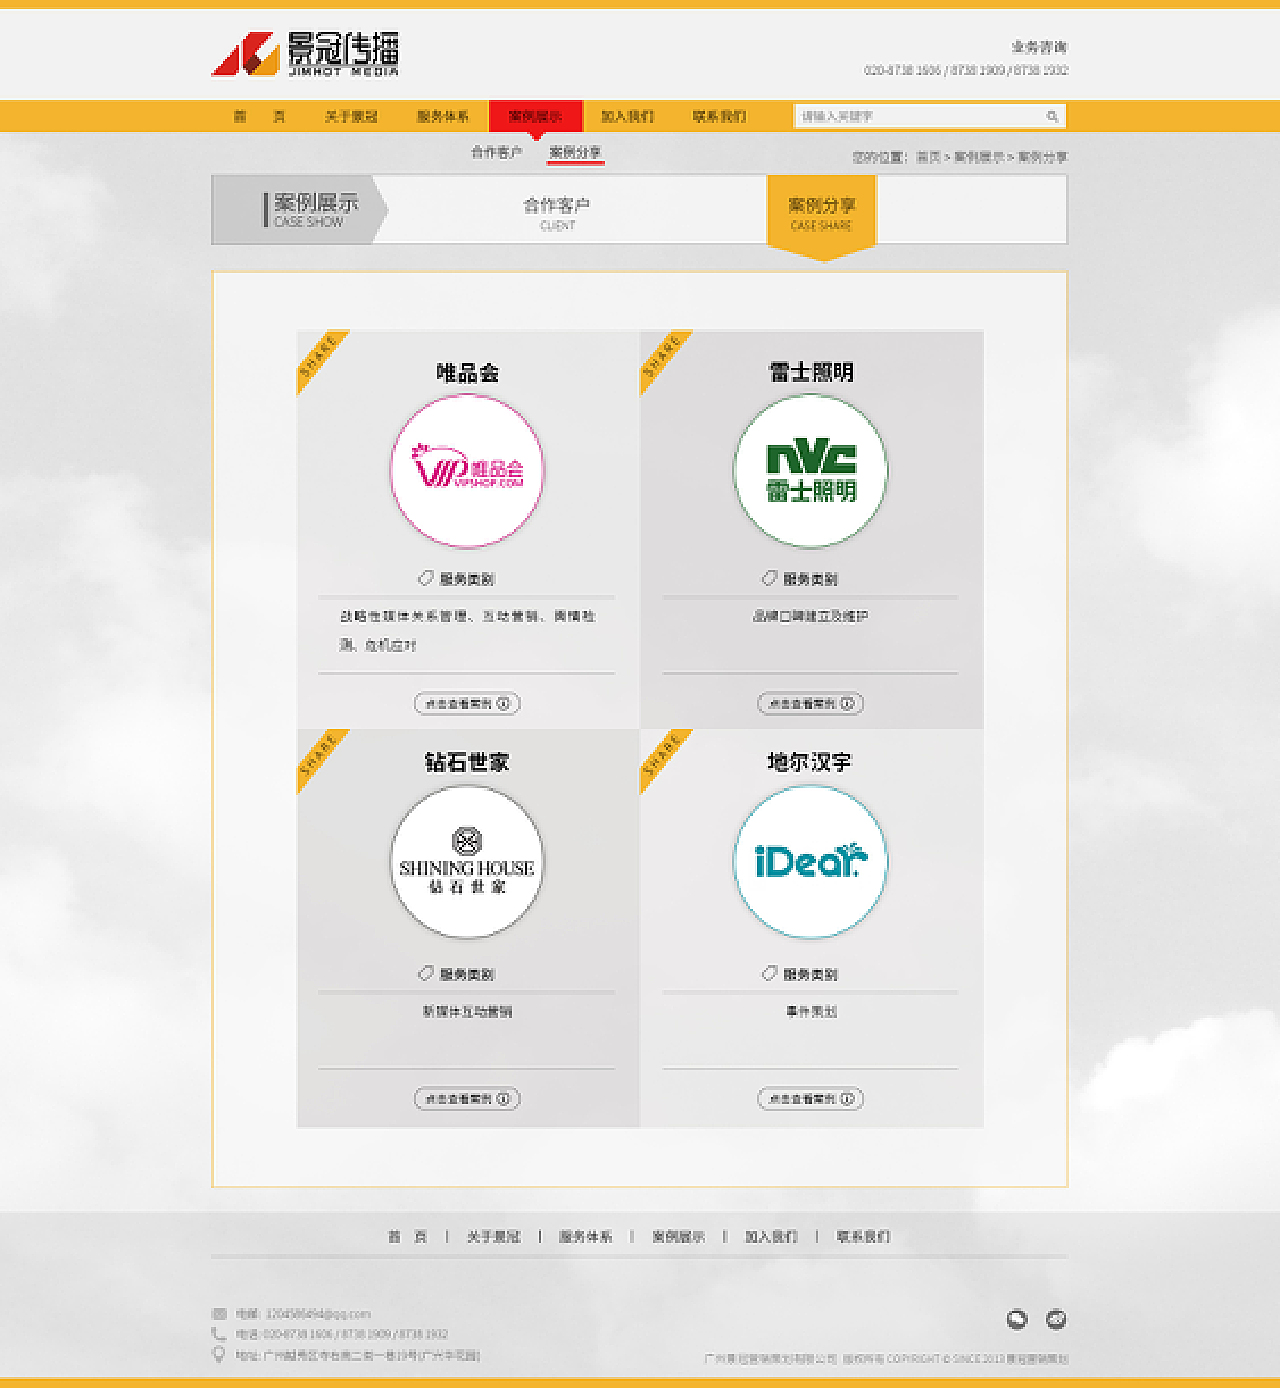Screen dimensions: 1280x1388
Task: Click the SHARE ribbon on 雷士照明 card
Action: (661, 356)
